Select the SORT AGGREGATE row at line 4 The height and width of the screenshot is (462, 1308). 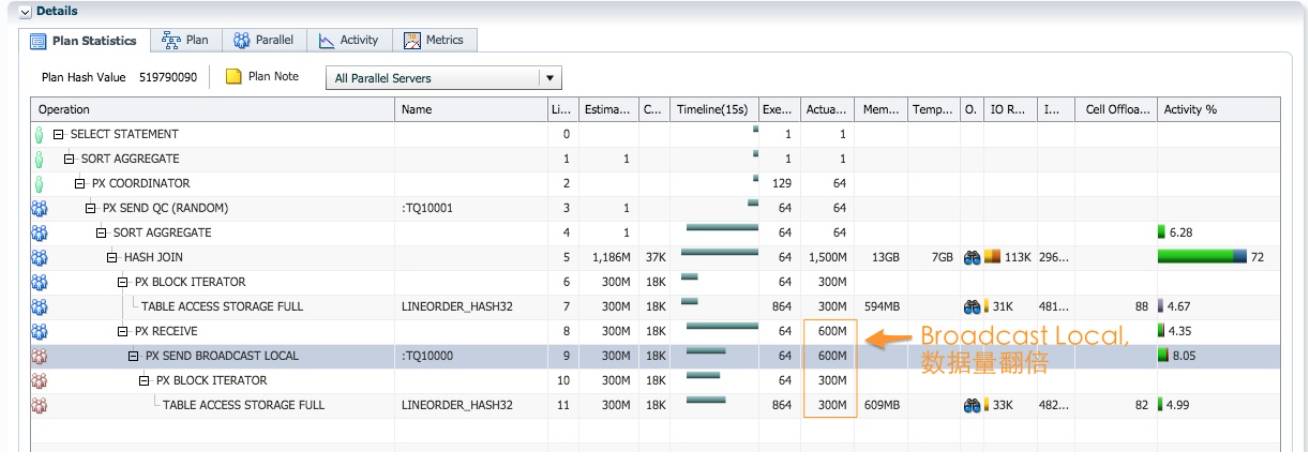click(655, 232)
